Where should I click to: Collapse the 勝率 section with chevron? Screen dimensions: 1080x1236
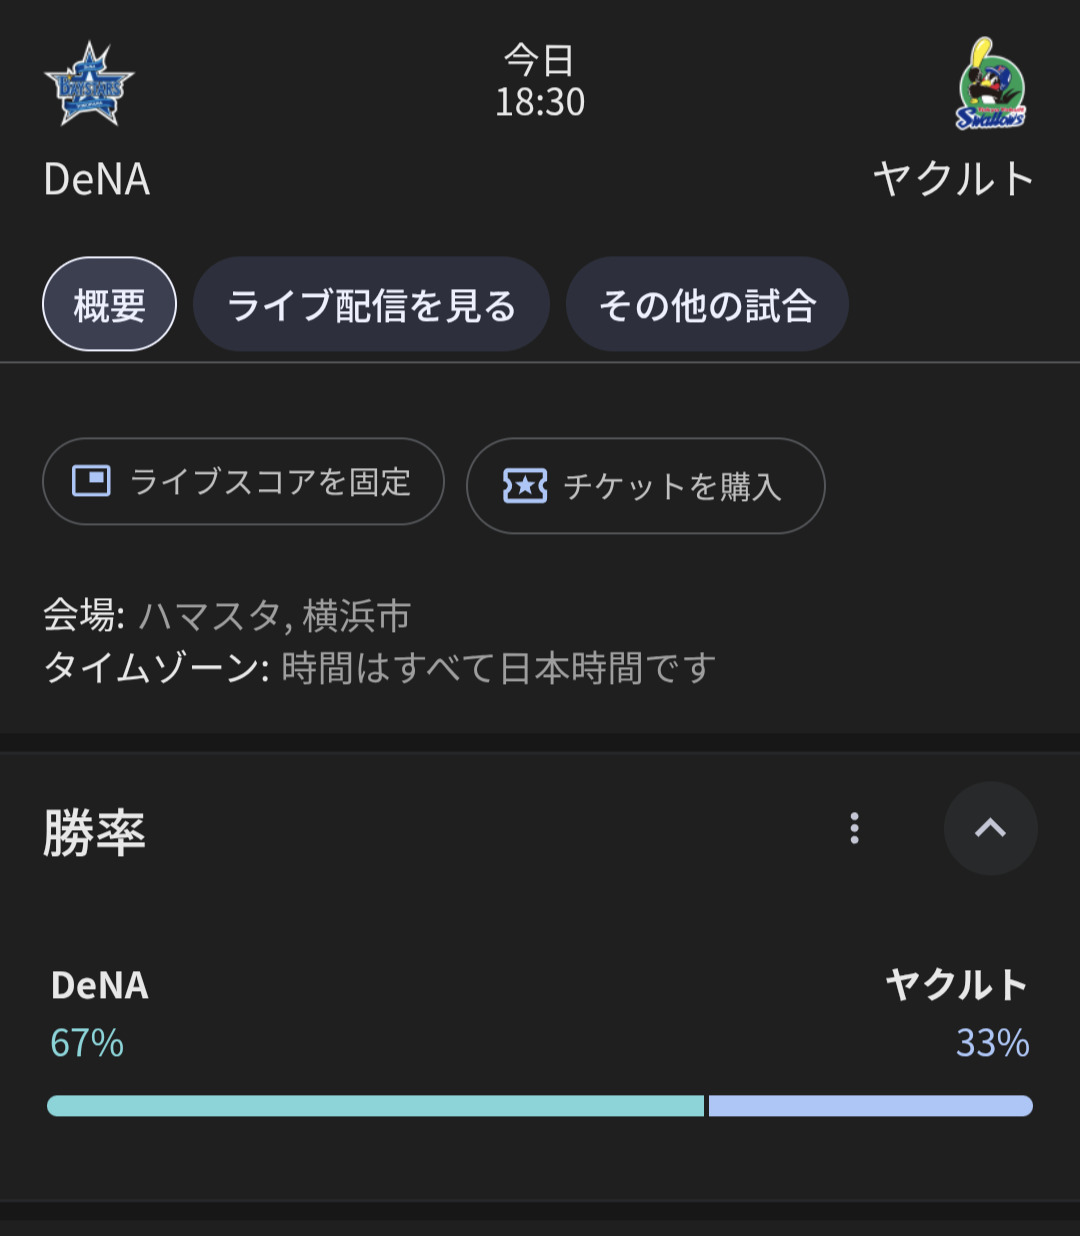tap(990, 828)
